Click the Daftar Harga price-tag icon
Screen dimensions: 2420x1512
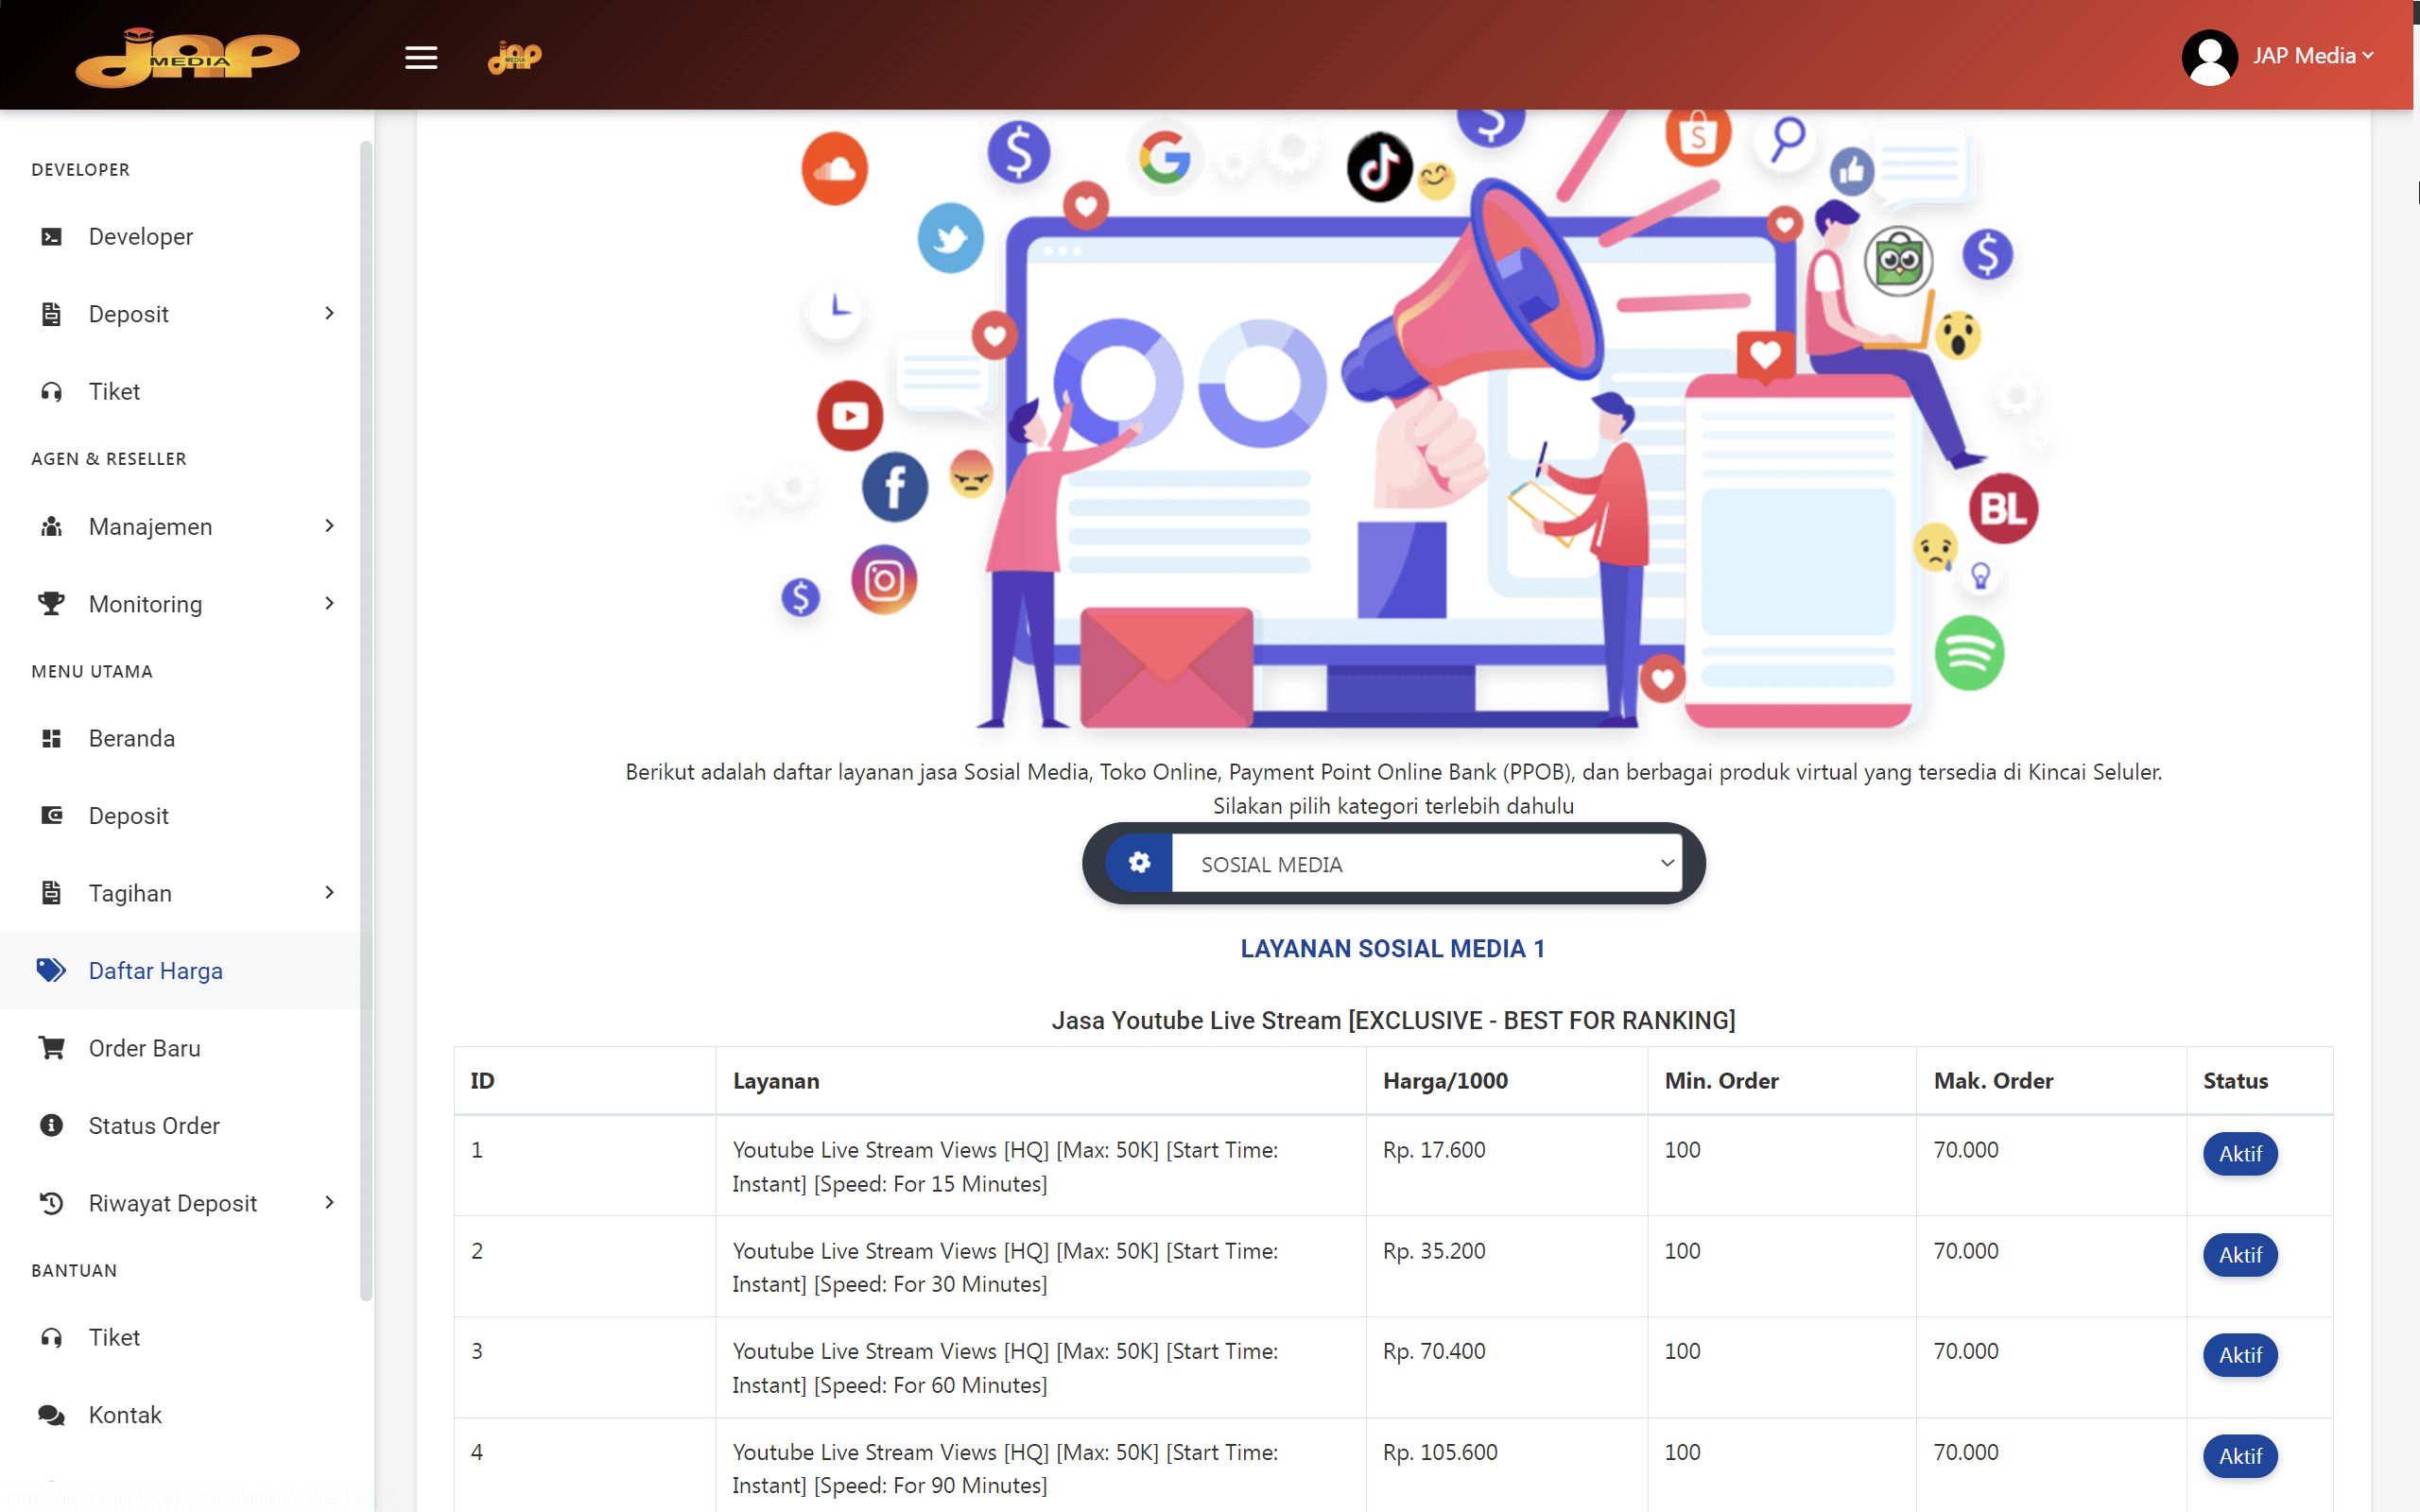click(x=51, y=970)
